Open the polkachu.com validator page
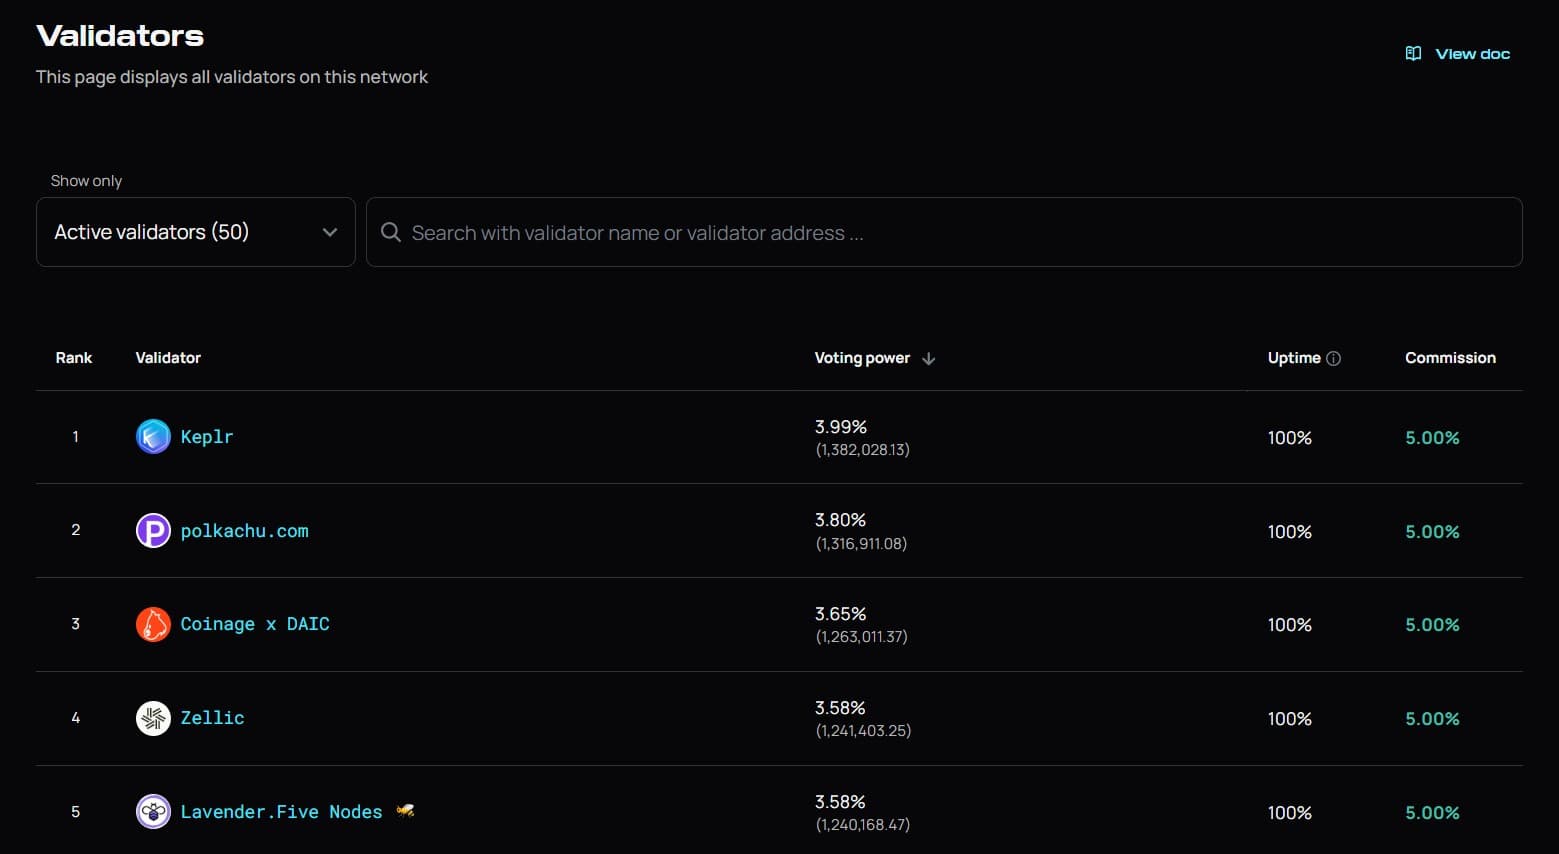Screen dimensions: 1559x854 [244, 531]
